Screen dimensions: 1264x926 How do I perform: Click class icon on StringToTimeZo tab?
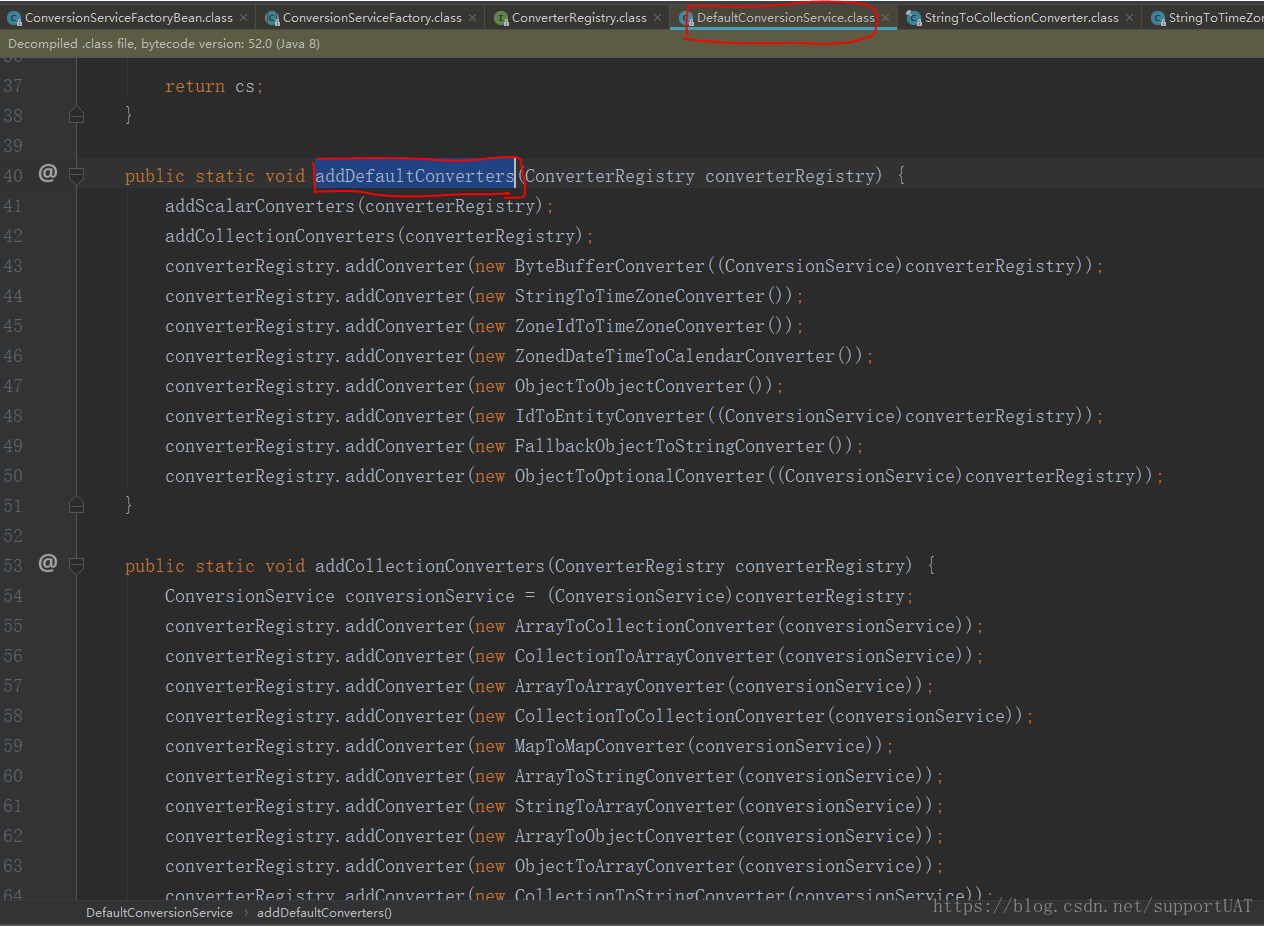coord(1158,18)
